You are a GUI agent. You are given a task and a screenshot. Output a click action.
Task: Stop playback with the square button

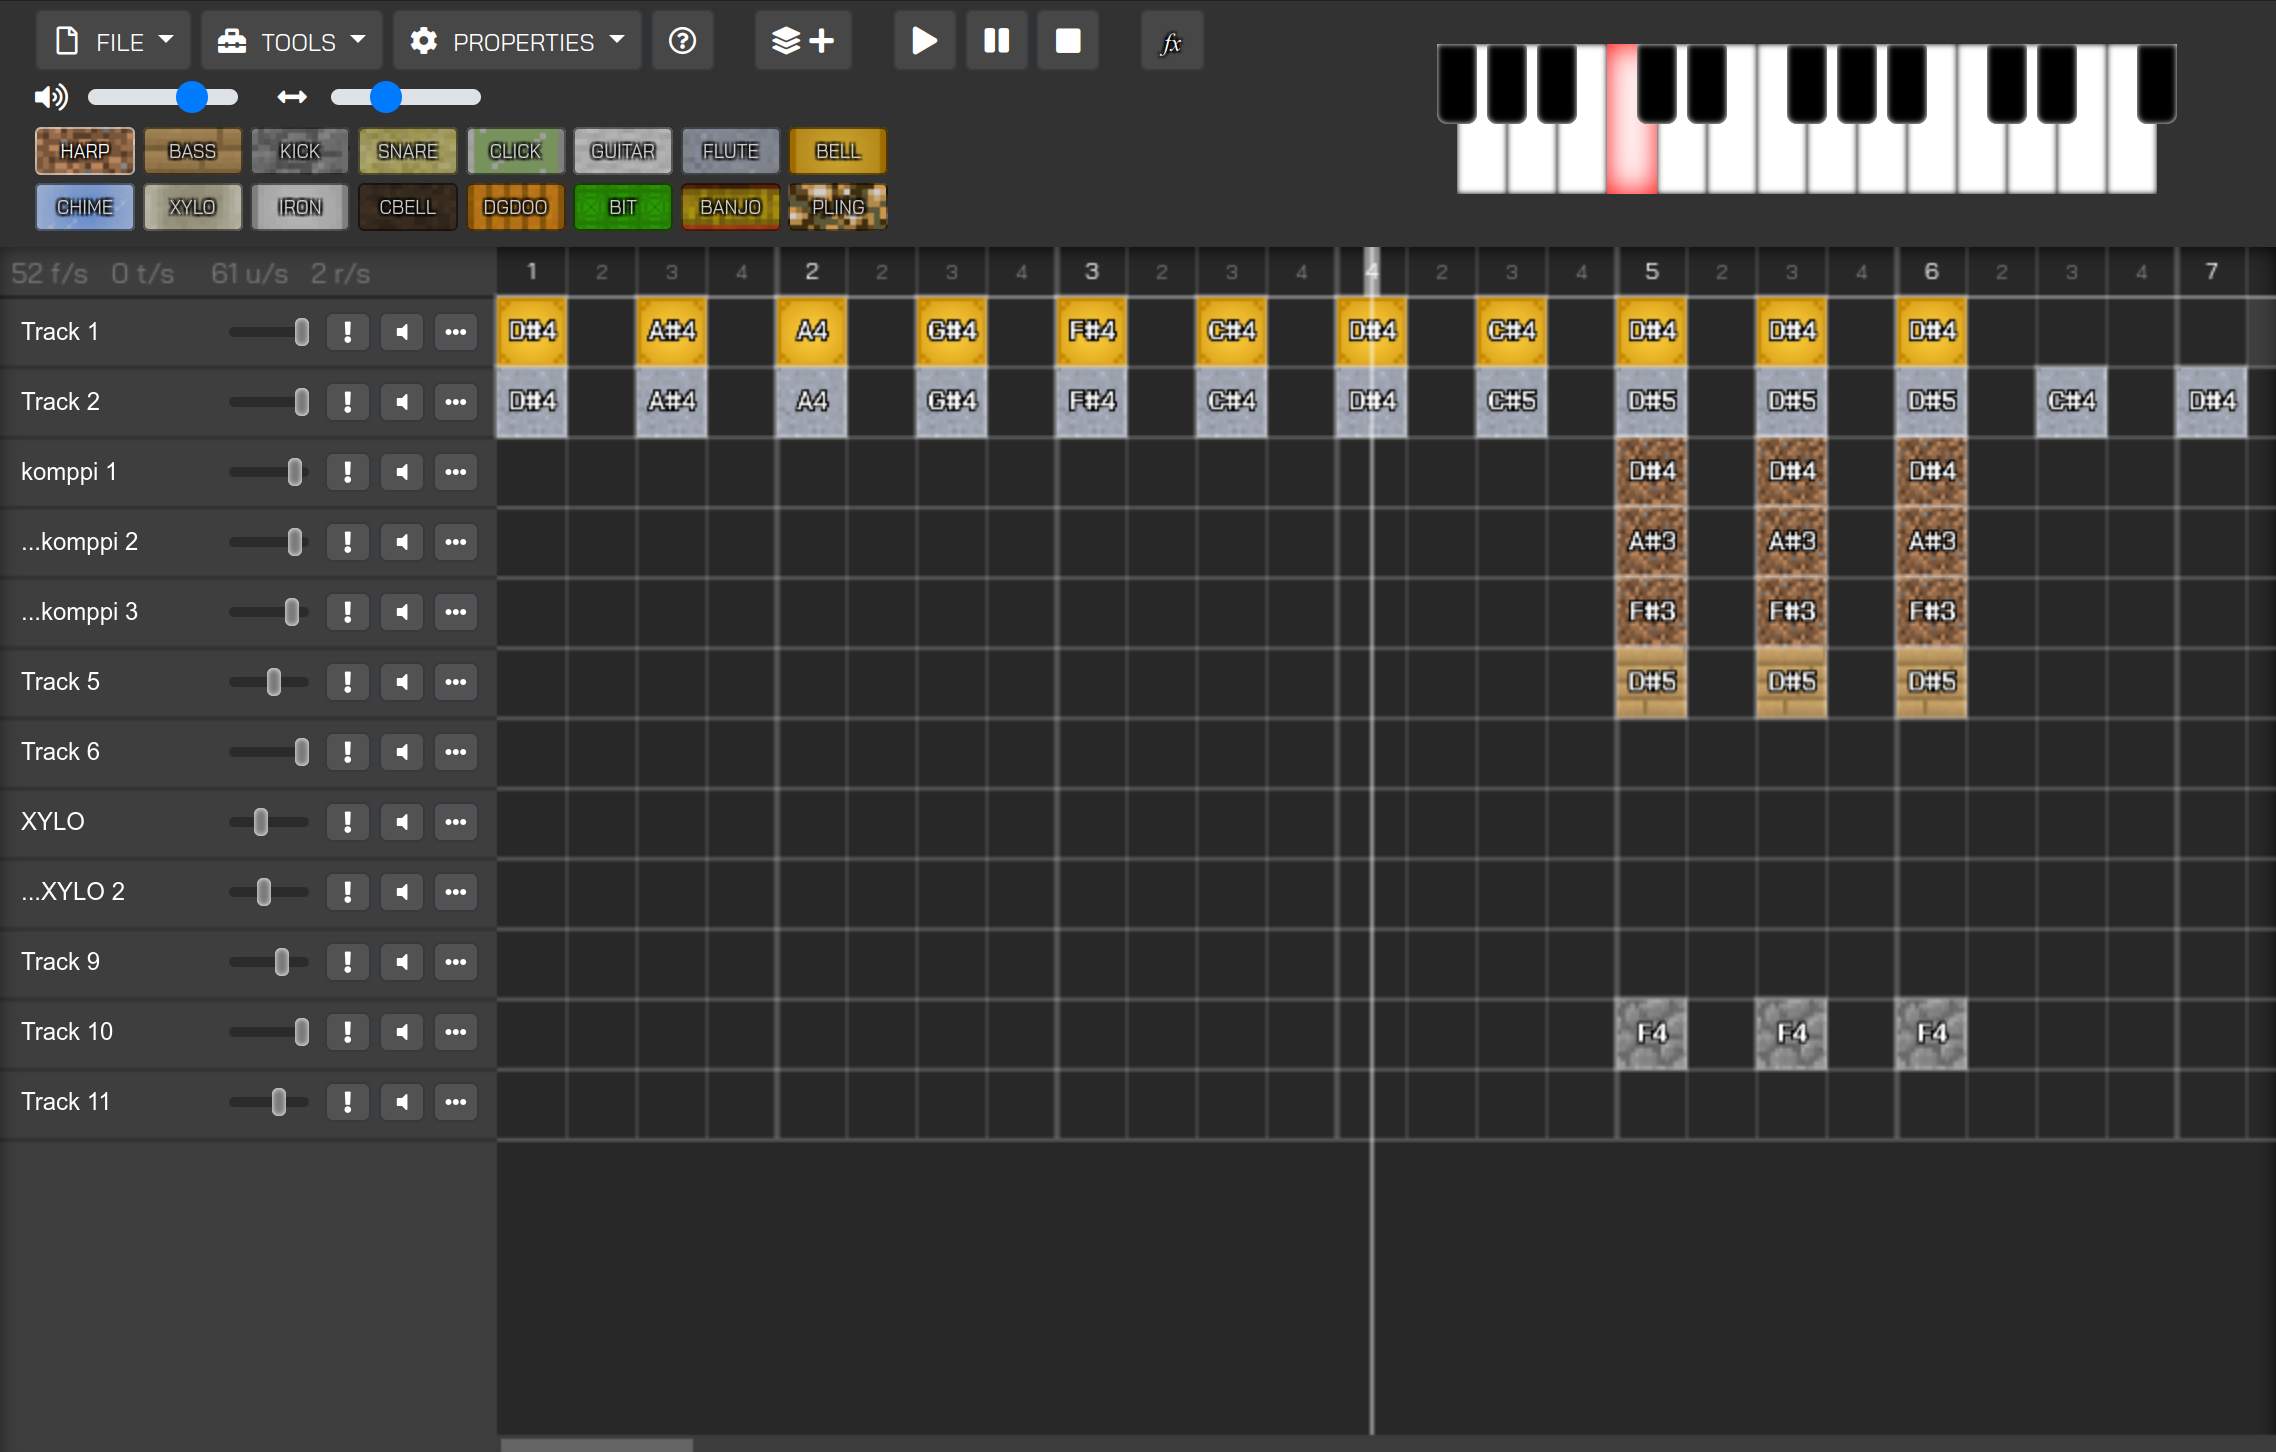tap(1068, 41)
